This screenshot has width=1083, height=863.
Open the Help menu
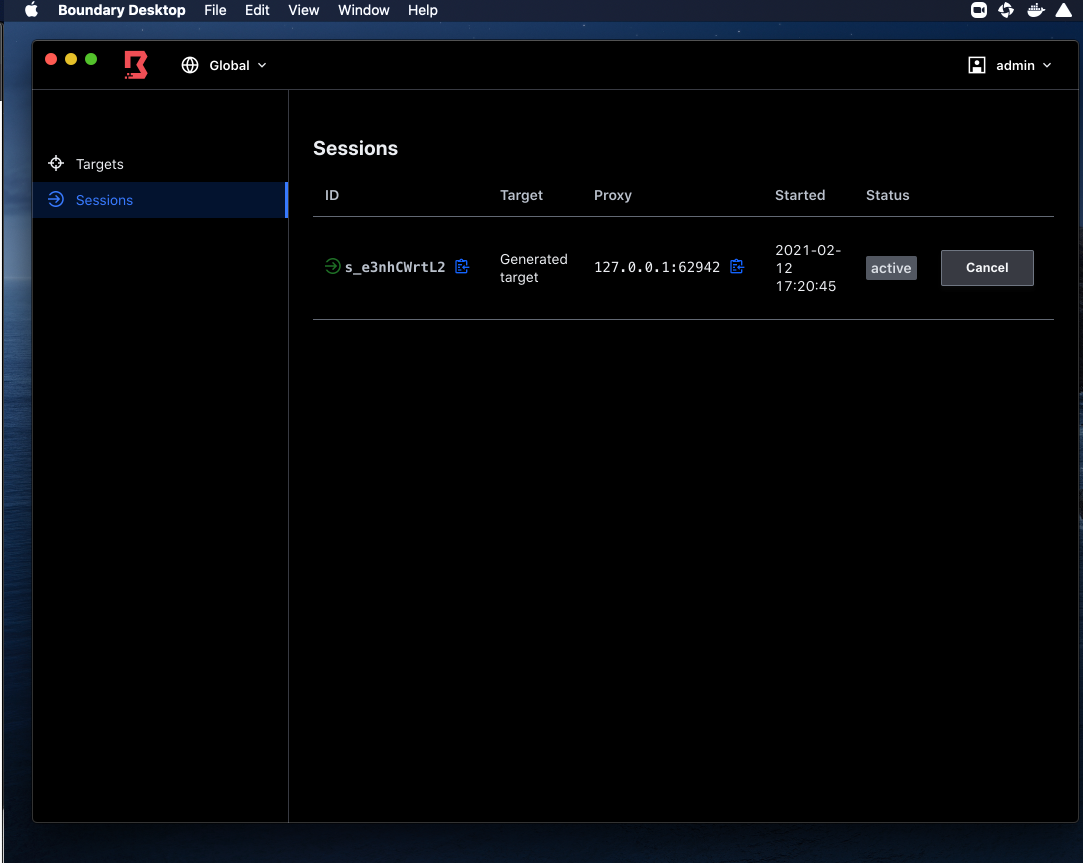tap(422, 10)
